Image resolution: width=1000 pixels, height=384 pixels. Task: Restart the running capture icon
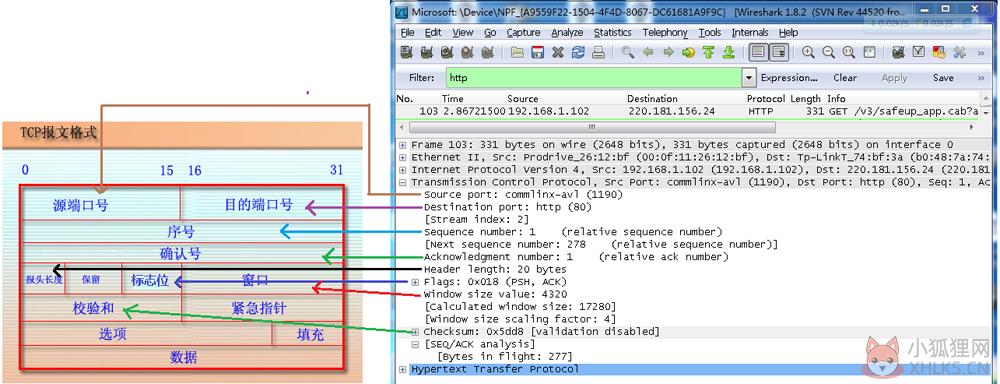488,53
